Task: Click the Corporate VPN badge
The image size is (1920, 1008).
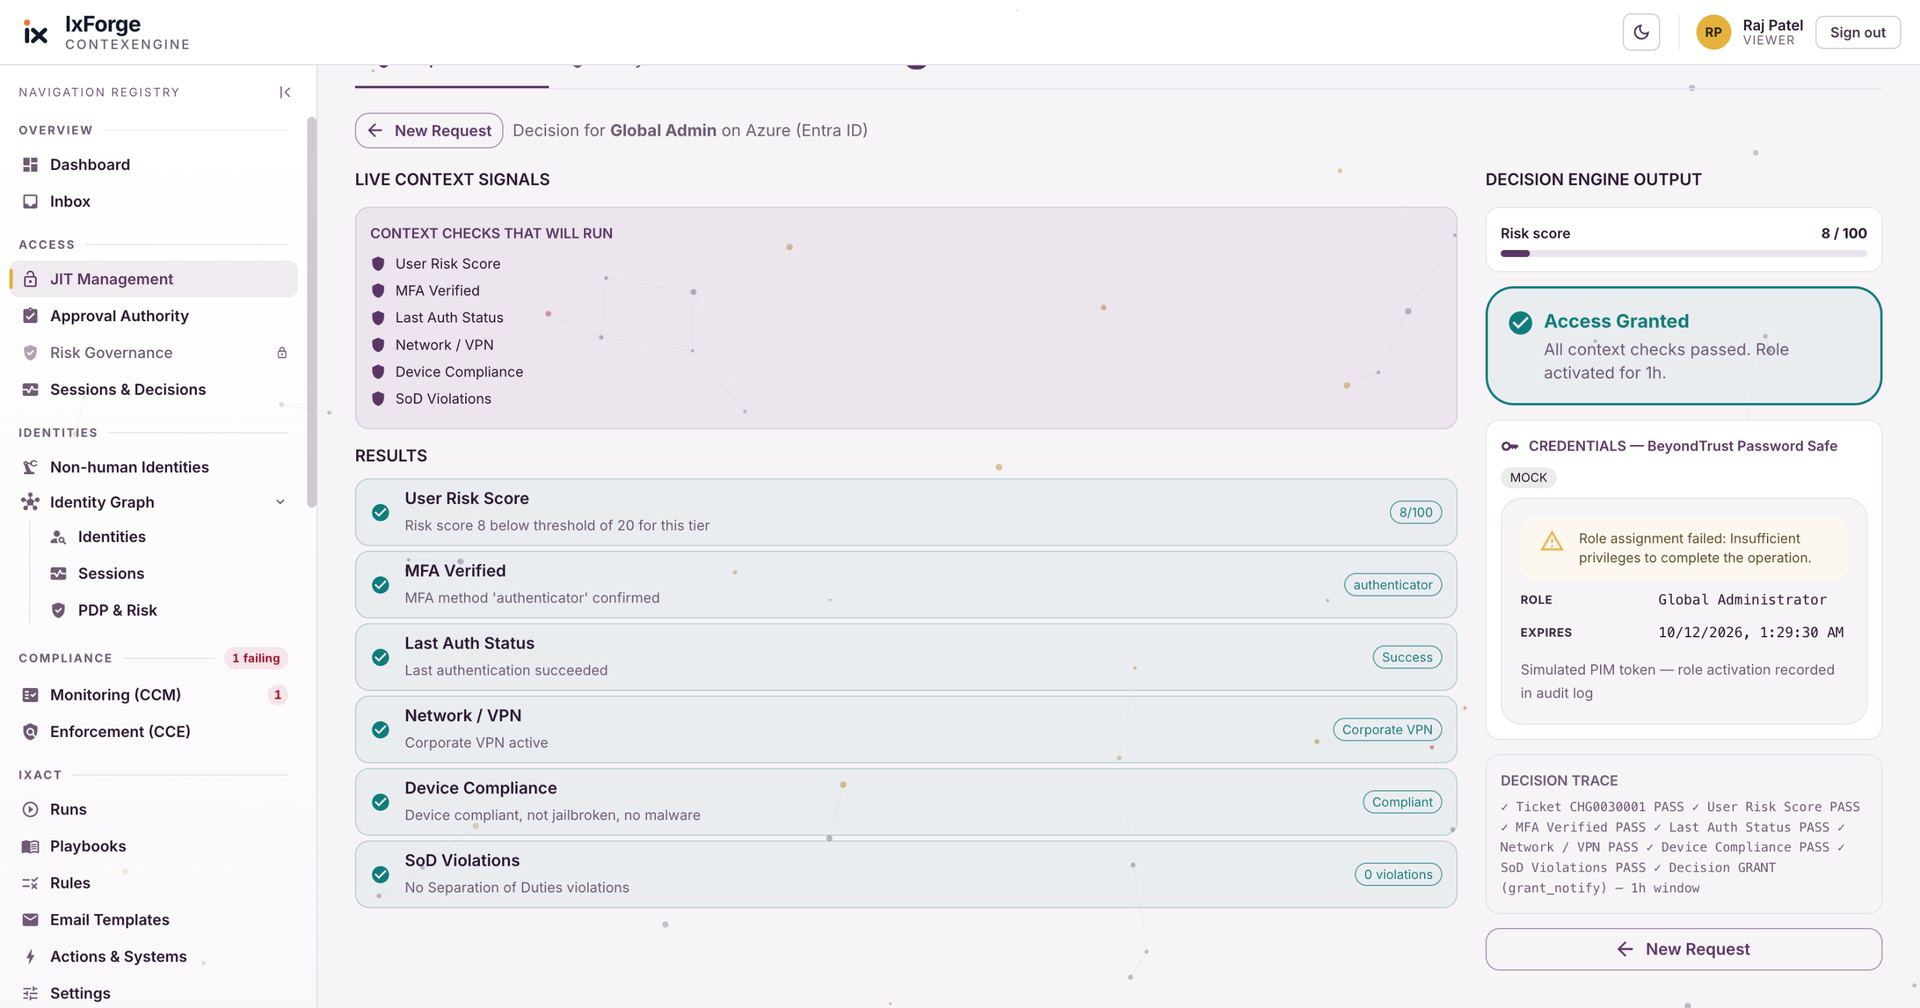Action: point(1387,730)
